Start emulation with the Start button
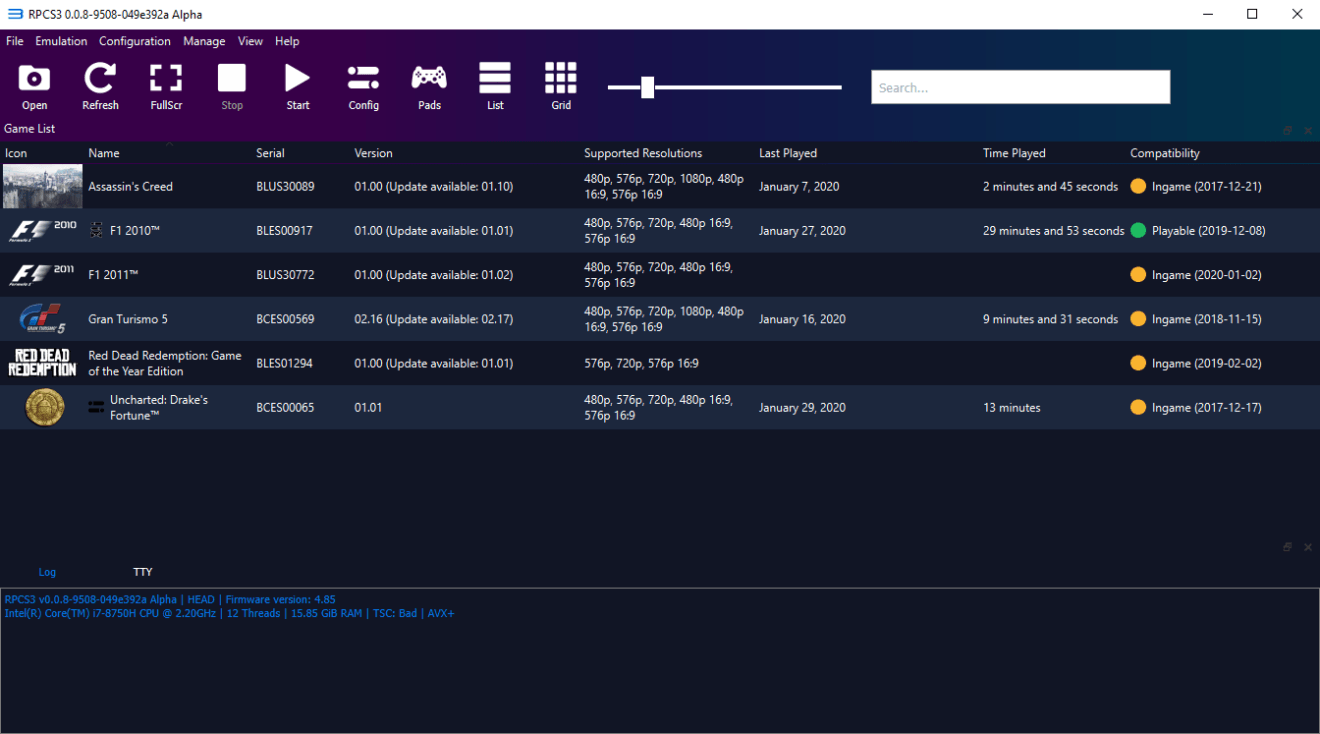1320x734 pixels. pos(298,87)
